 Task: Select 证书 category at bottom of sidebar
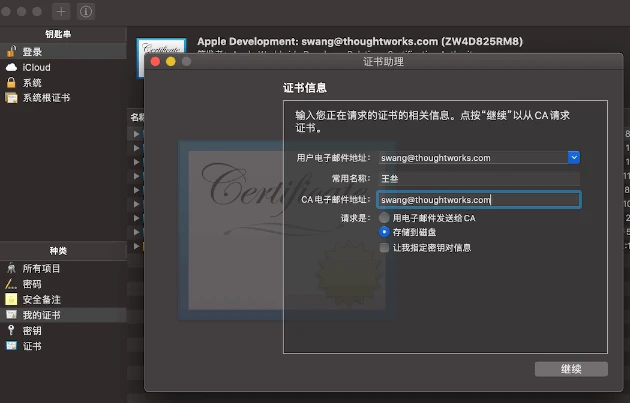[32, 345]
